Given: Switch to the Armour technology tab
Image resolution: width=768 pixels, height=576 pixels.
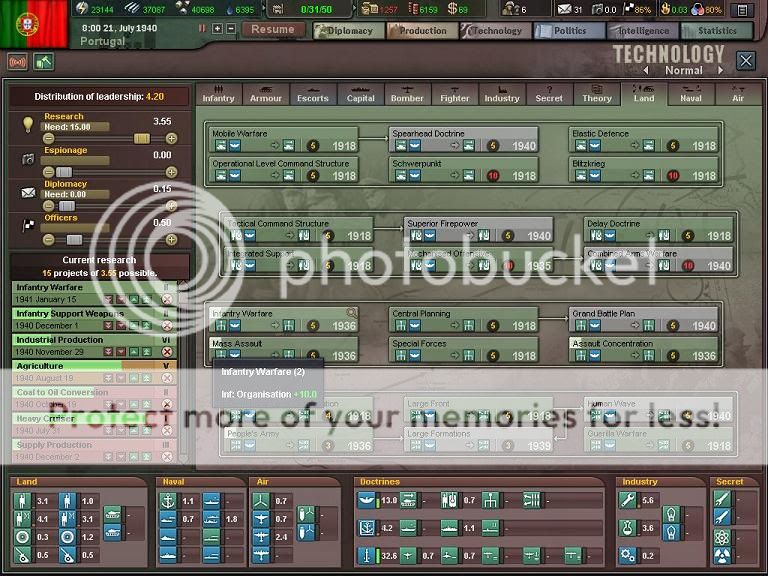Looking at the screenshot, I should tap(265, 95).
